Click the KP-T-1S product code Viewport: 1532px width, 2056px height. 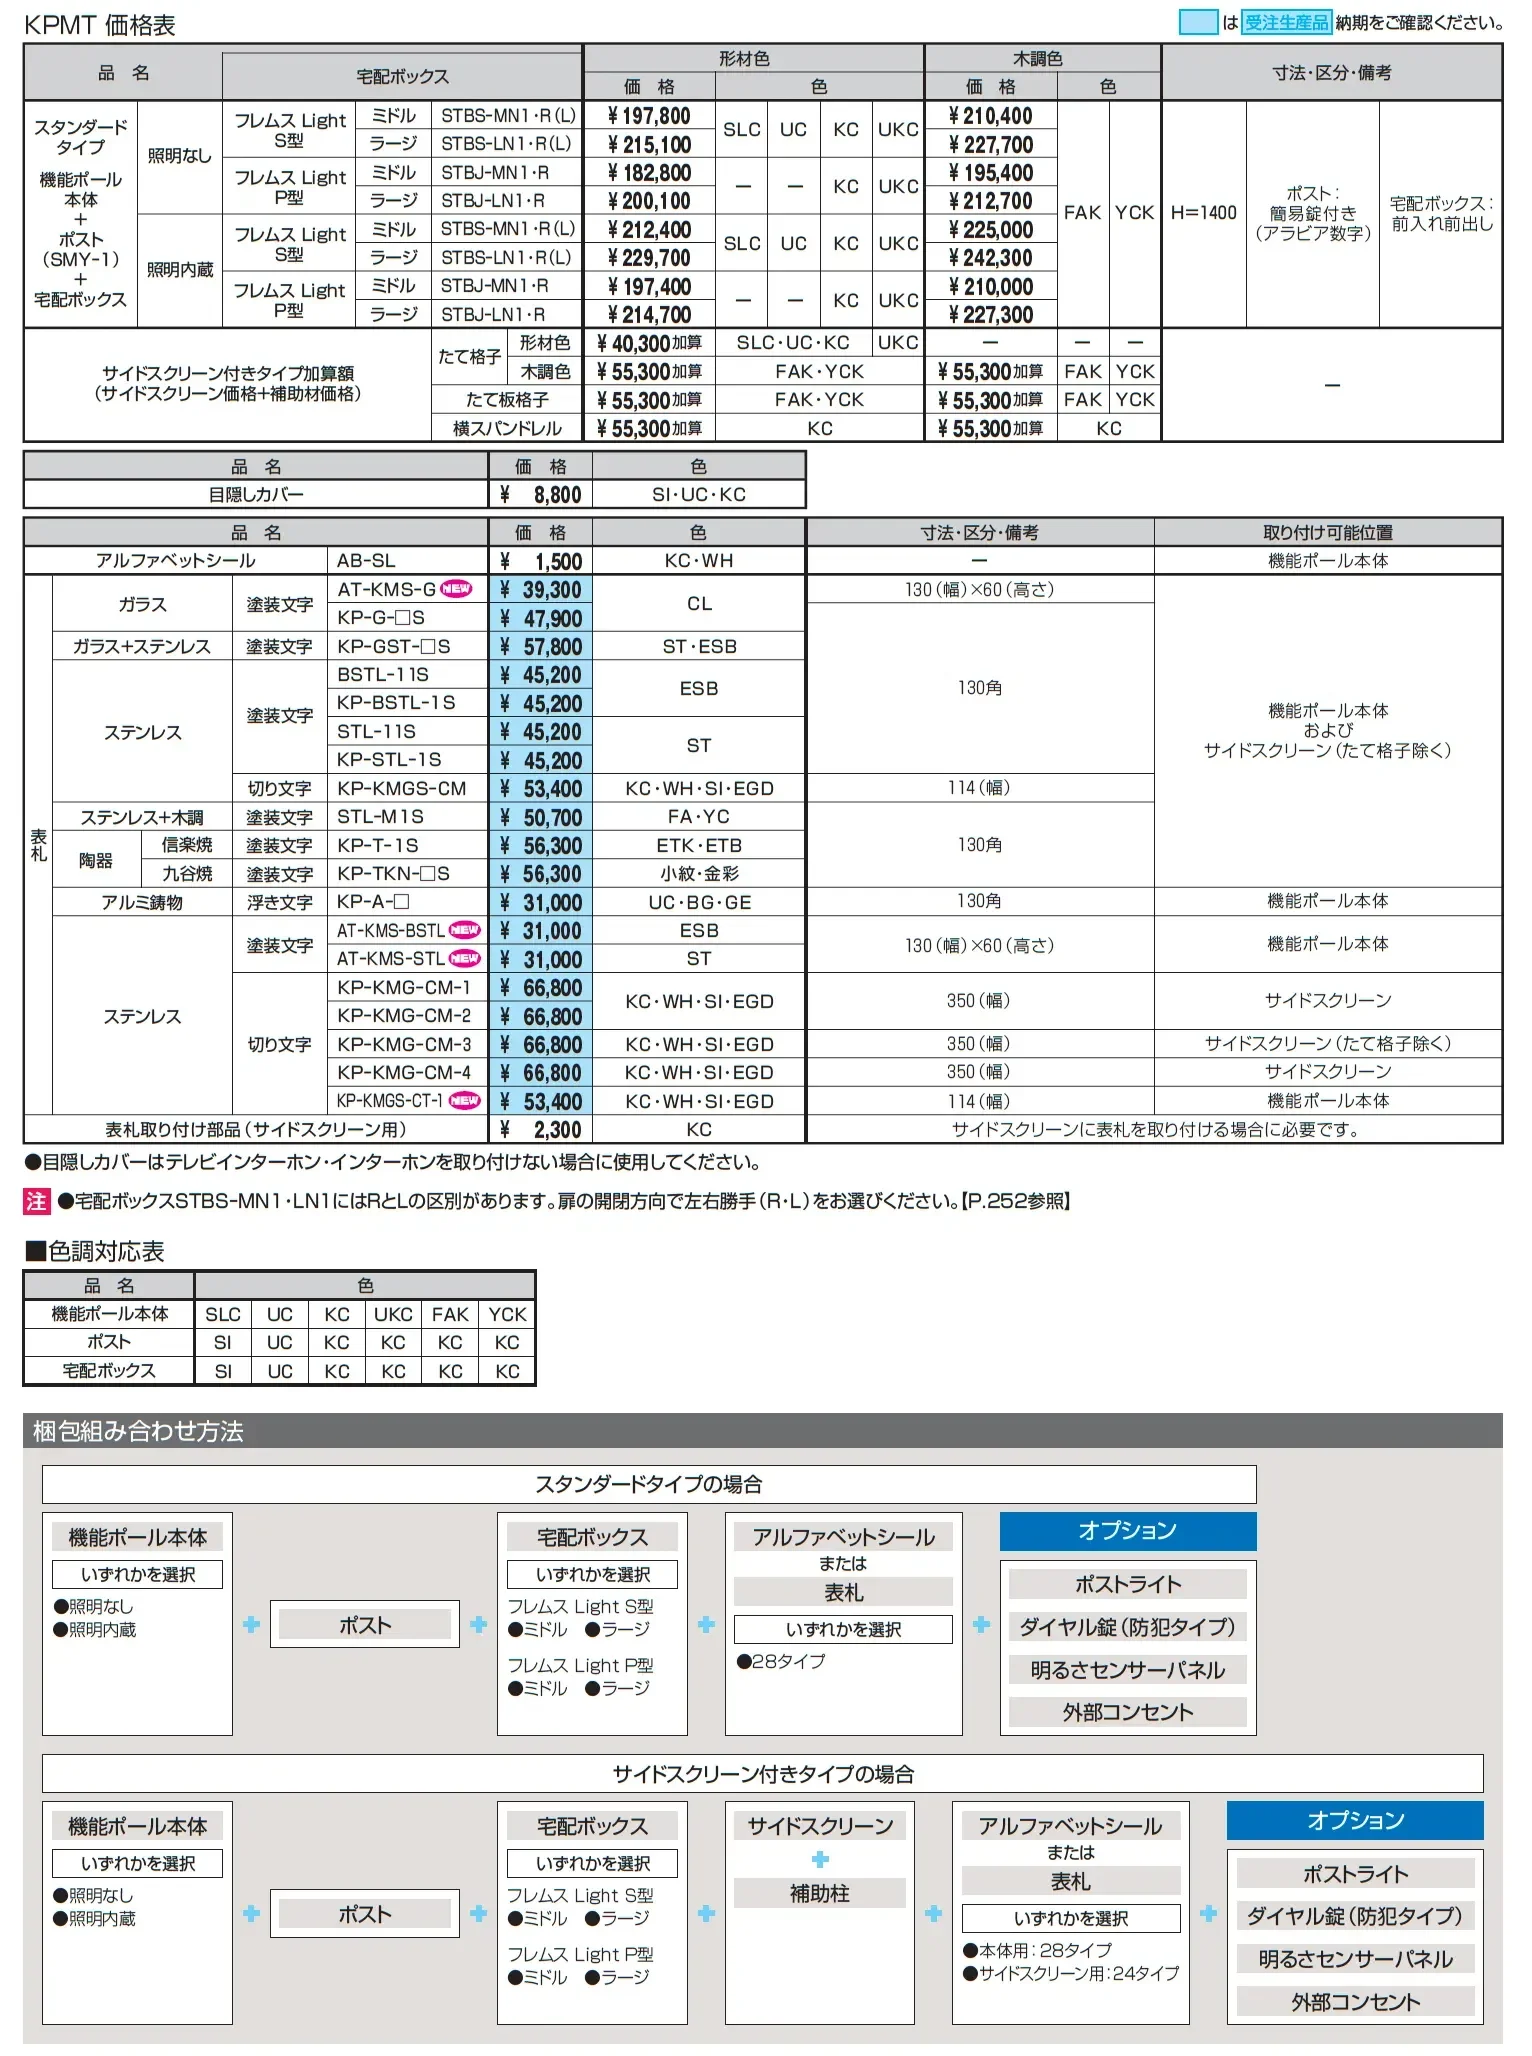click(x=378, y=845)
